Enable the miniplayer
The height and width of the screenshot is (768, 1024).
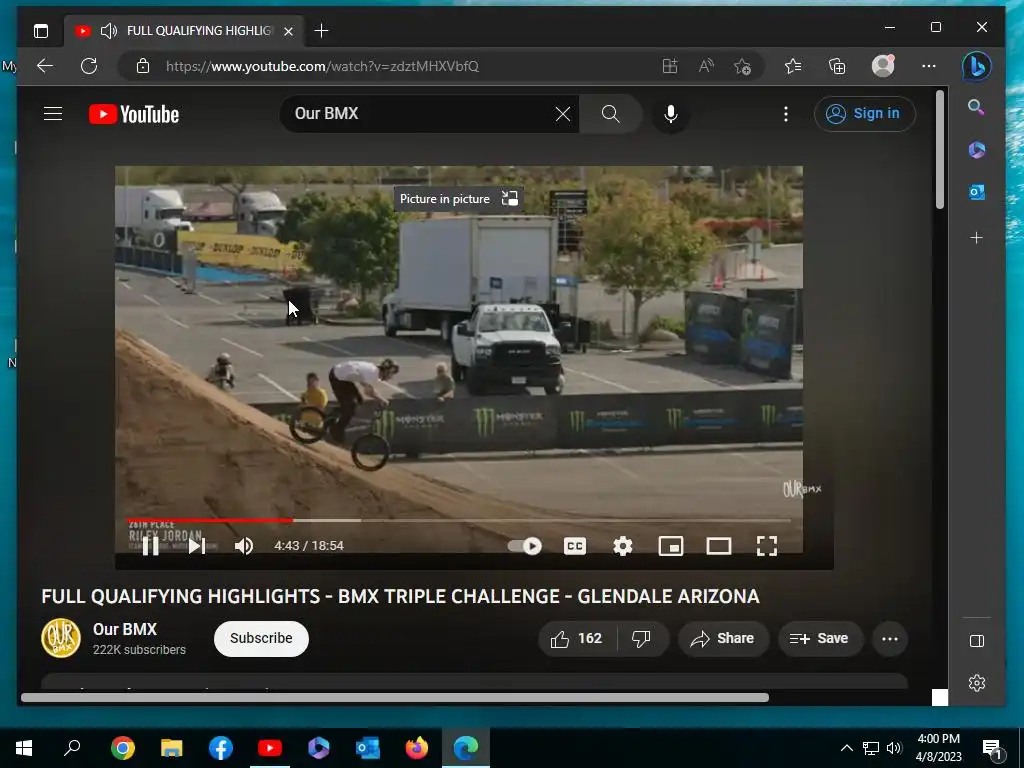(671, 545)
